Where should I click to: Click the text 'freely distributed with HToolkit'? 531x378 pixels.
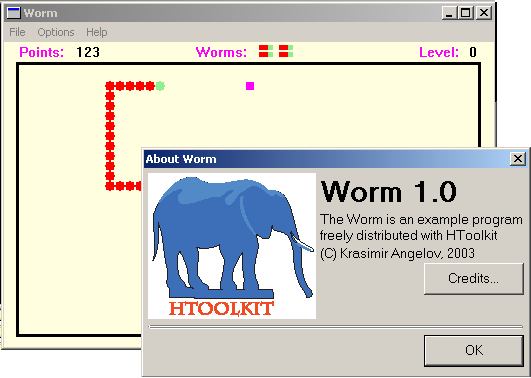point(408,235)
